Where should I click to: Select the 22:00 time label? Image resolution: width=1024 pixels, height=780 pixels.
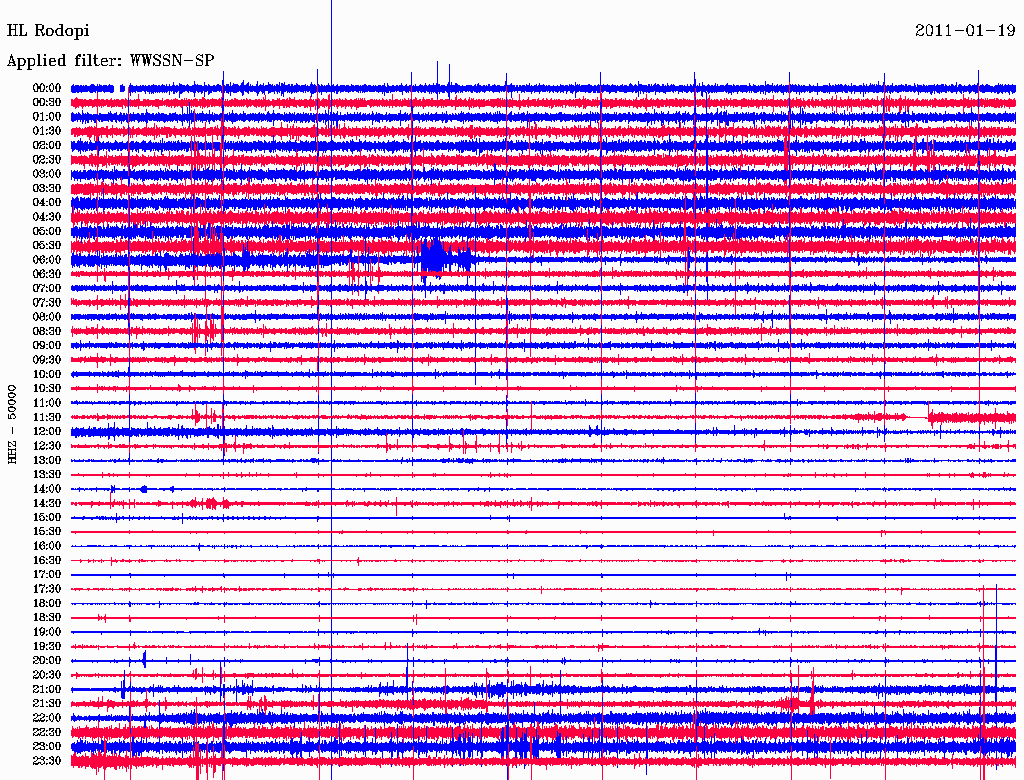(x=47, y=718)
